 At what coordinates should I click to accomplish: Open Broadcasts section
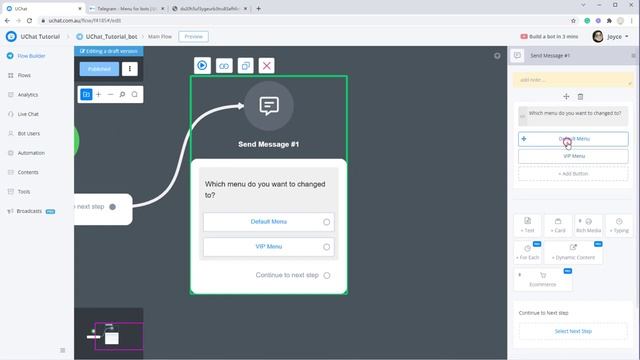[x=29, y=211]
